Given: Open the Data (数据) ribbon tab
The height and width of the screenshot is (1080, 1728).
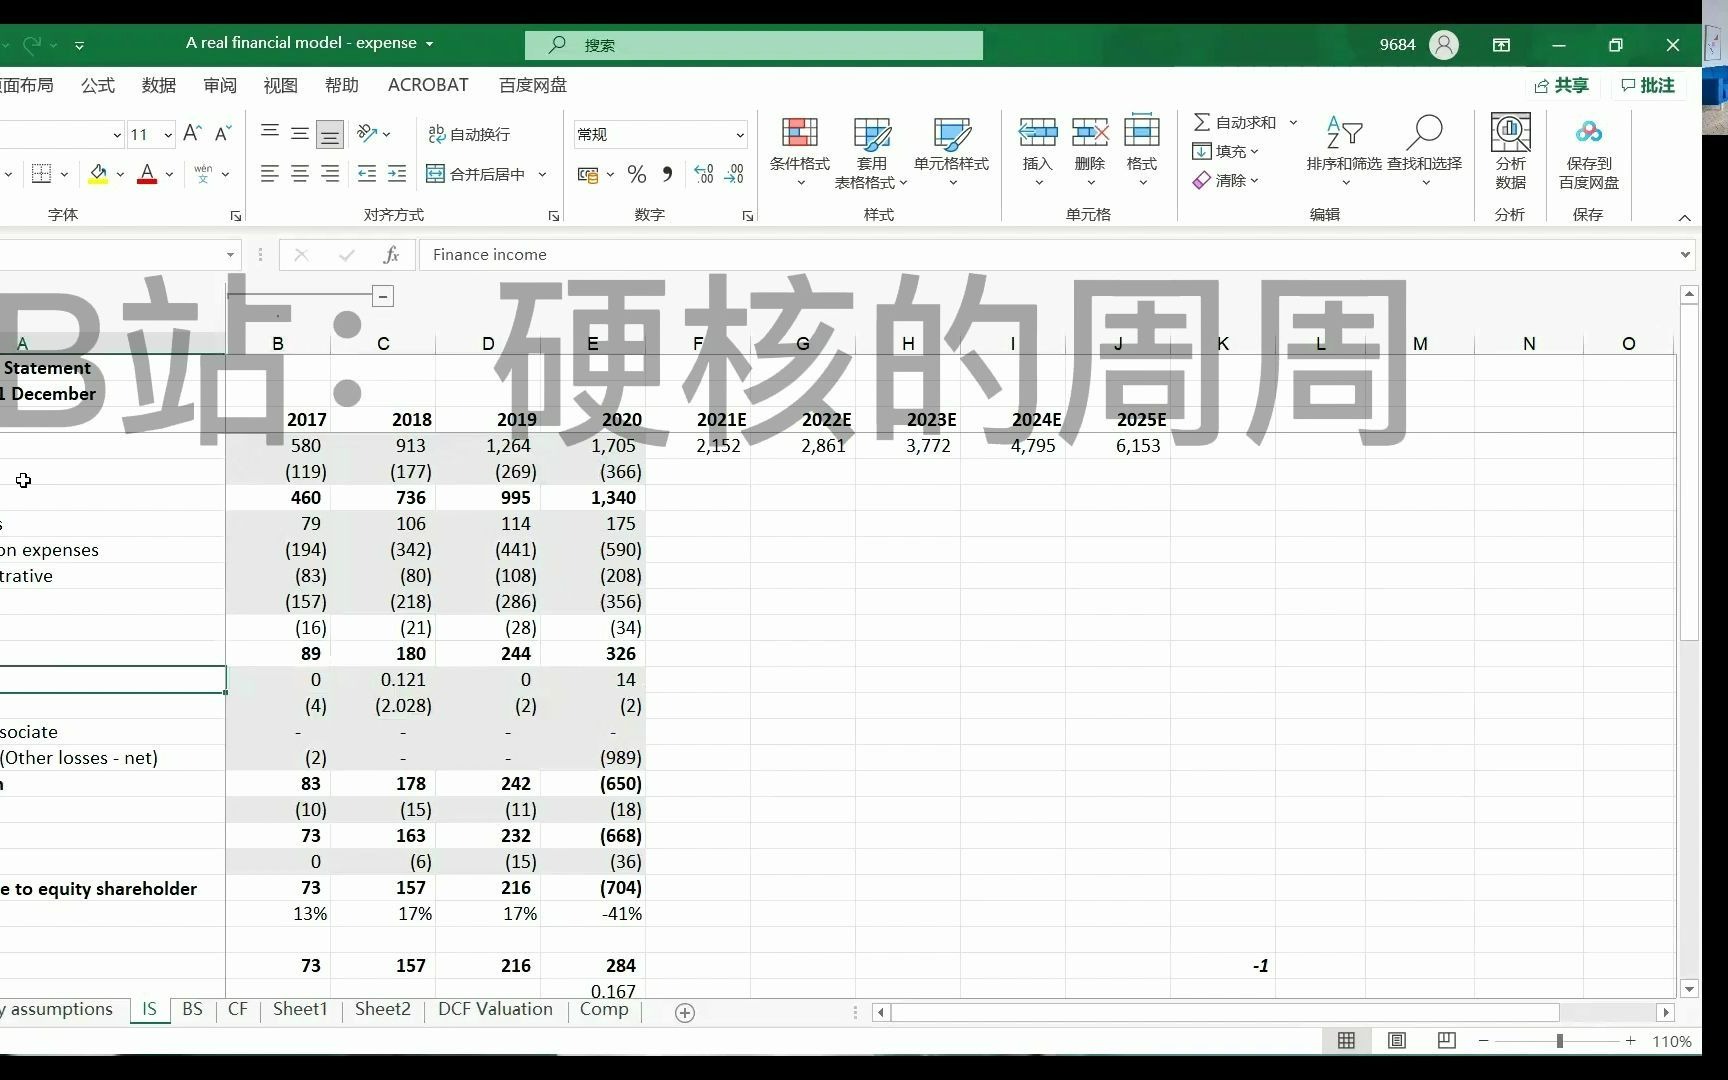Looking at the screenshot, I should pos(159,86).
